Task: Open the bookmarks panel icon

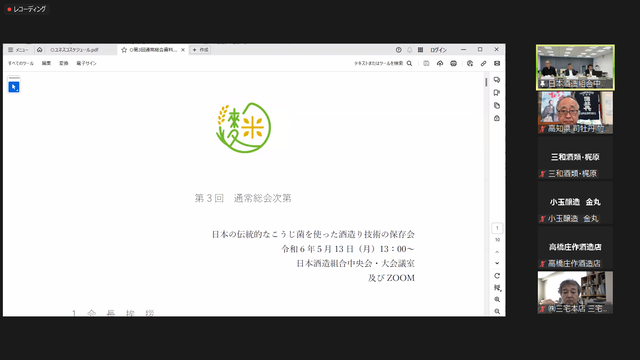Action: click(497, 93)
